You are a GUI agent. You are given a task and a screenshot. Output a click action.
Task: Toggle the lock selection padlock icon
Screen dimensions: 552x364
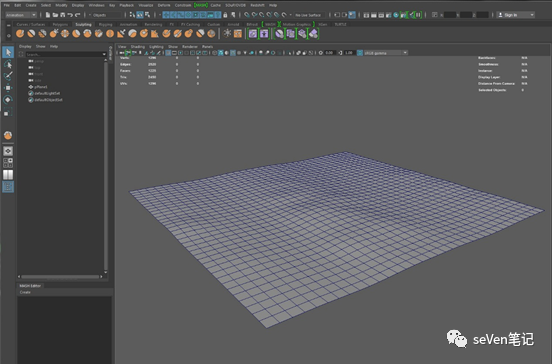pyautogui.click(x=225, y=15)
